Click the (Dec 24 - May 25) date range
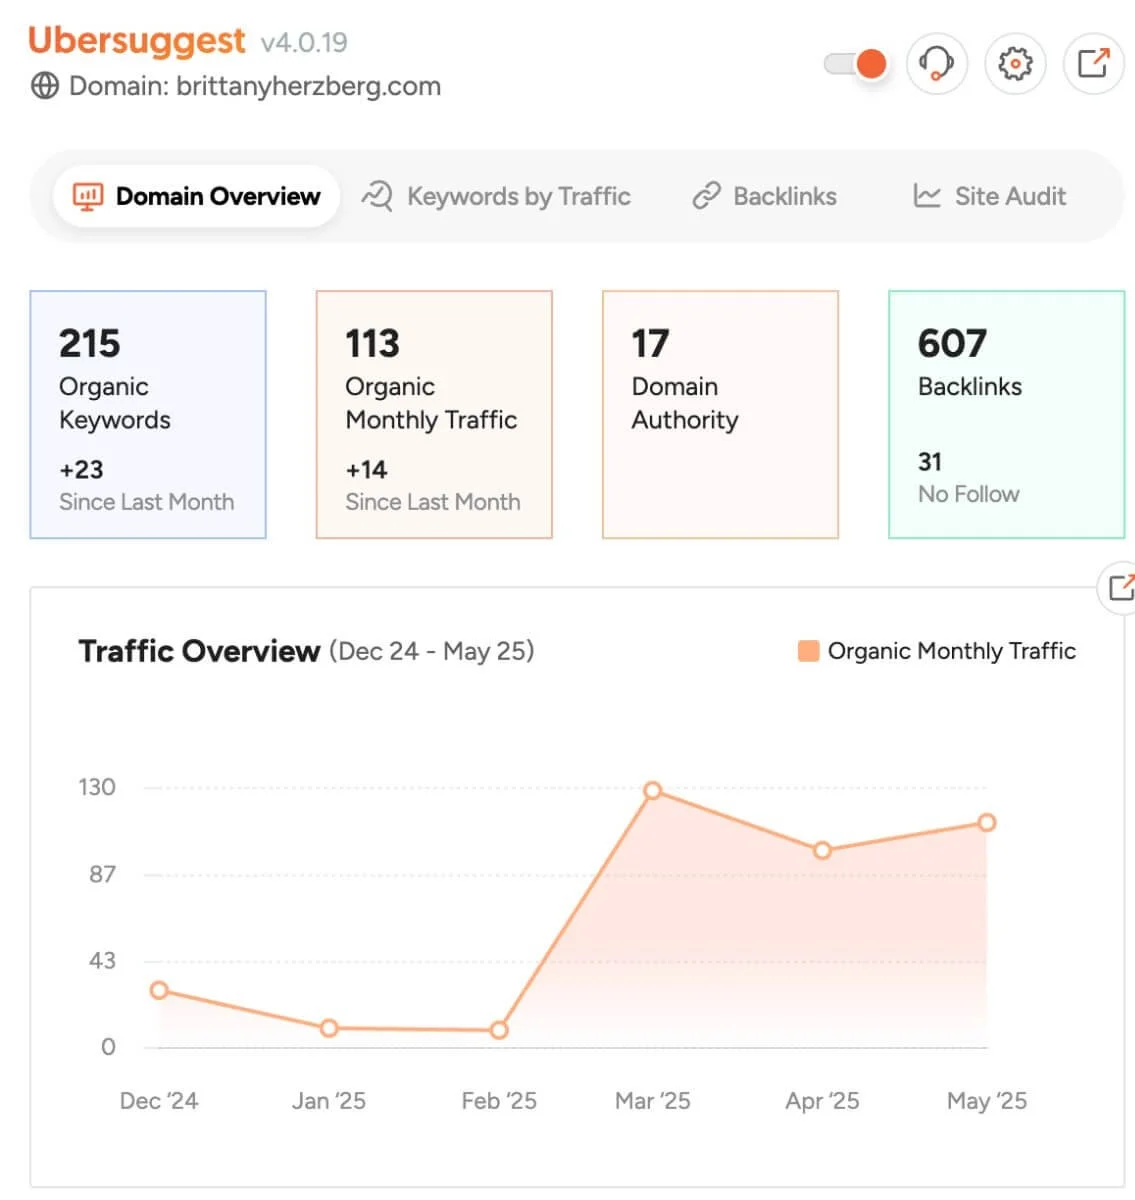The image size is (1135, 1200). pos(431,651)
